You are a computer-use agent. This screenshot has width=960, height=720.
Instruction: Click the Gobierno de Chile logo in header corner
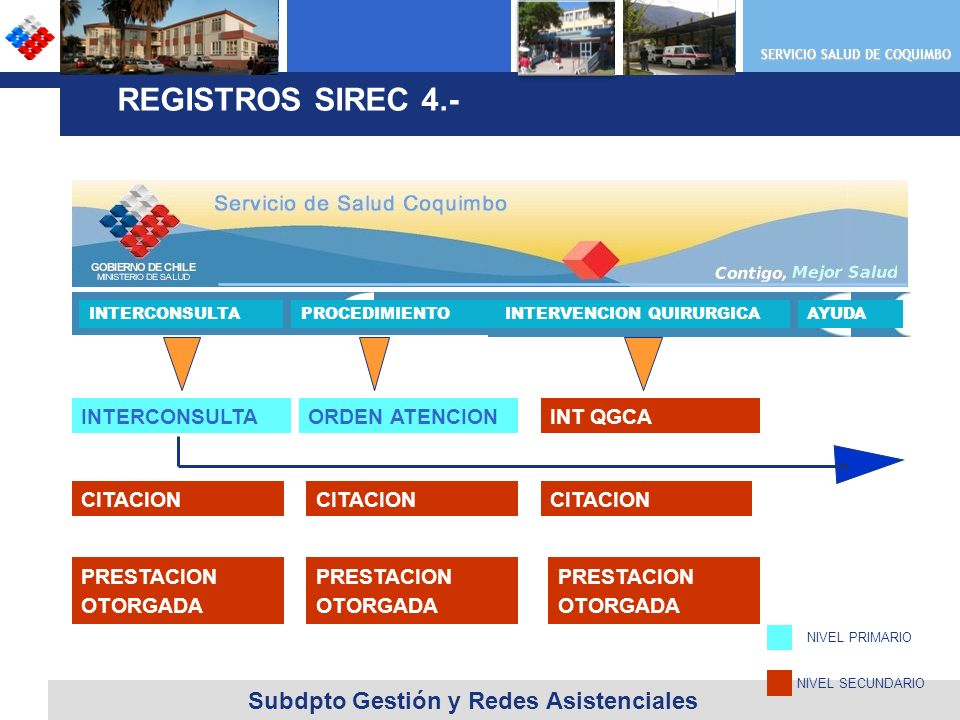29,37
